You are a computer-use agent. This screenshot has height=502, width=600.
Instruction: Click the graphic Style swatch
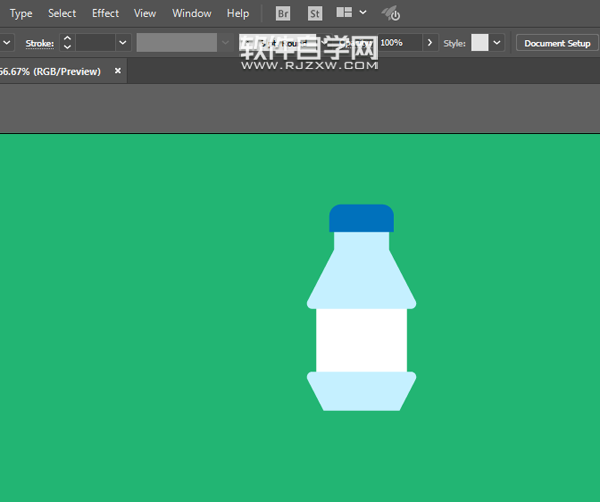point(480,43)
